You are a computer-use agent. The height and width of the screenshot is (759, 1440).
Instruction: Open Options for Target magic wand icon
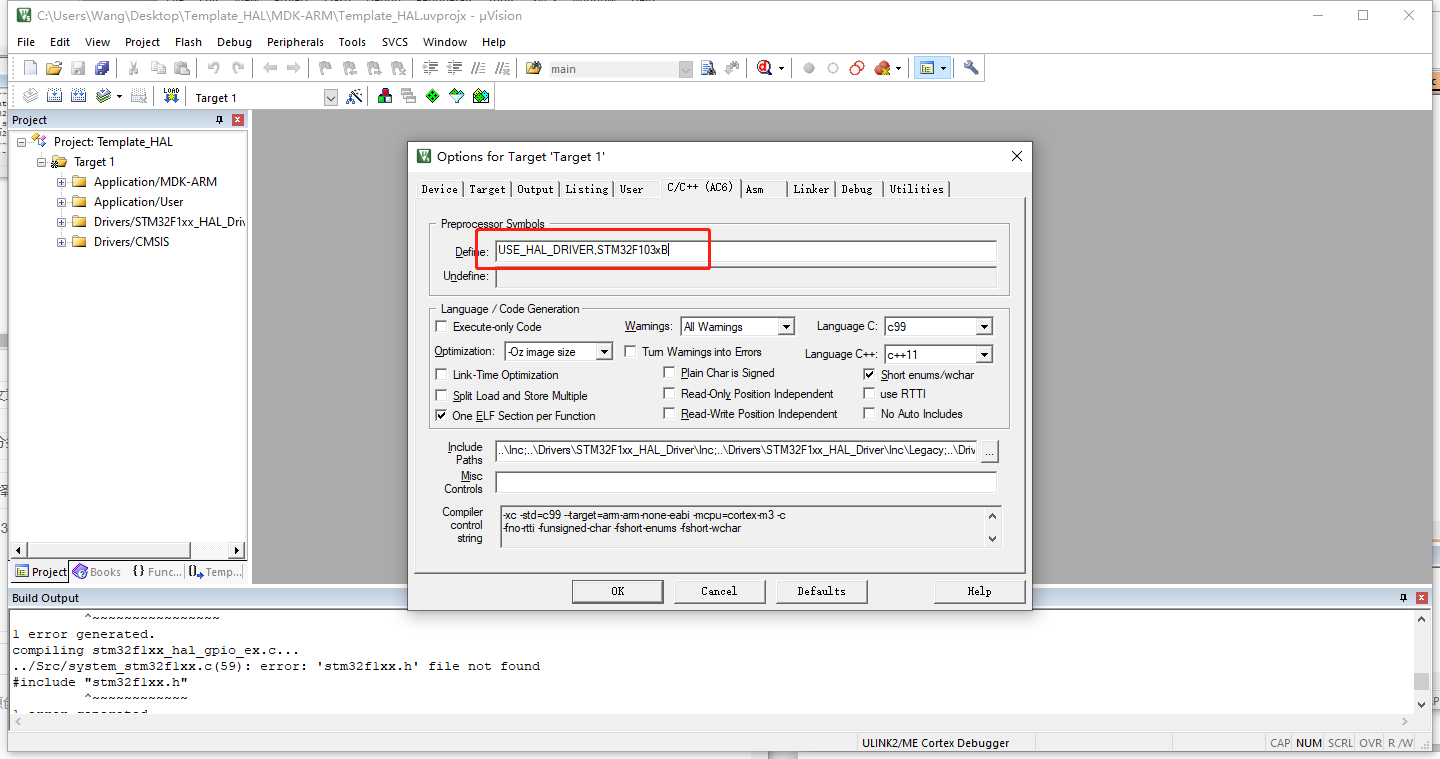[x=354, y=96]
